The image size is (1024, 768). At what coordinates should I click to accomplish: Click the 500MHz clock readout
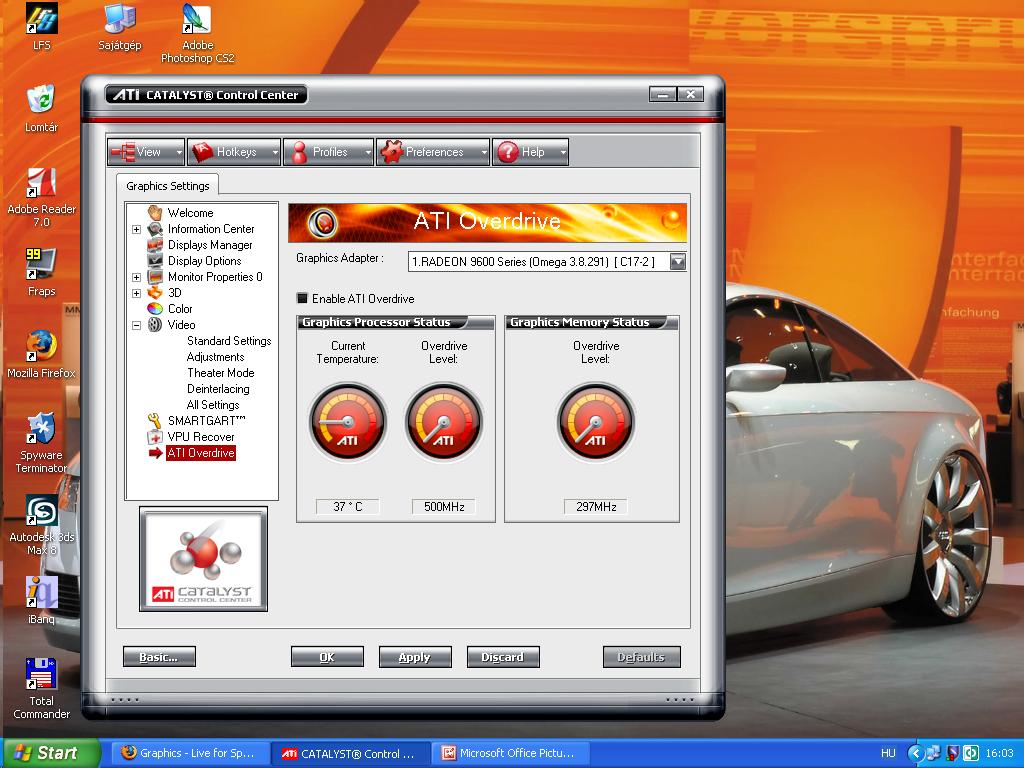pyautogui.click(x=443, y=507)
